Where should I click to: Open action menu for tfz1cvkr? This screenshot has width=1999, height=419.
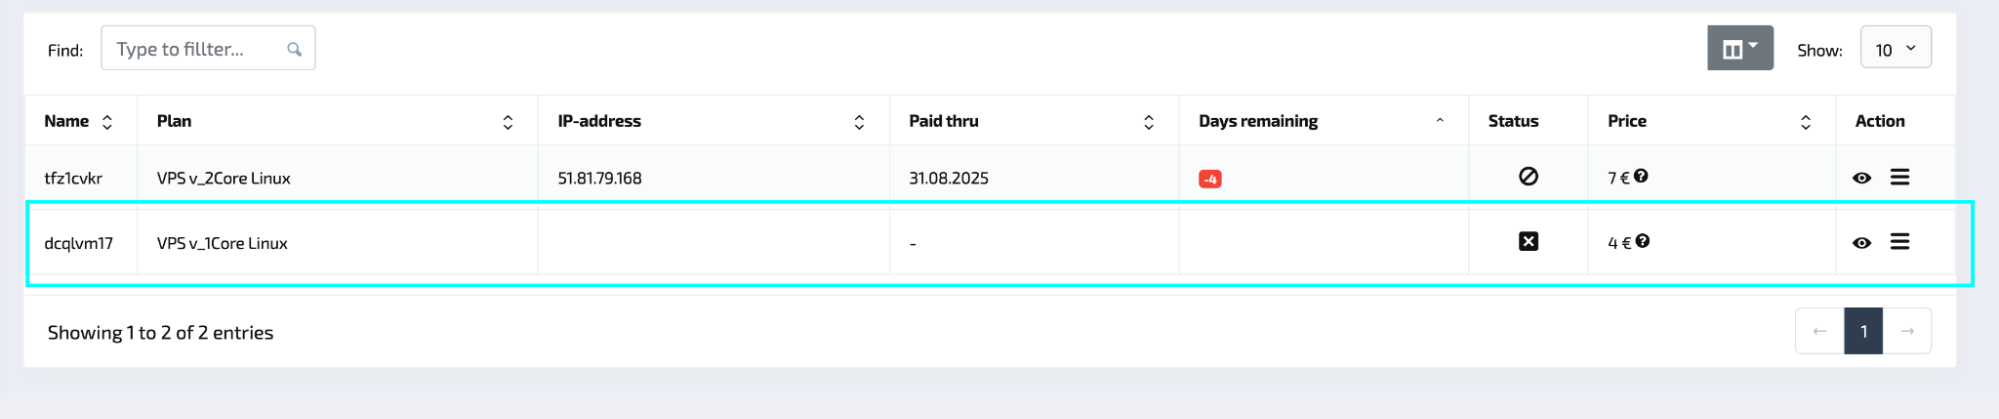[1900, 177]
